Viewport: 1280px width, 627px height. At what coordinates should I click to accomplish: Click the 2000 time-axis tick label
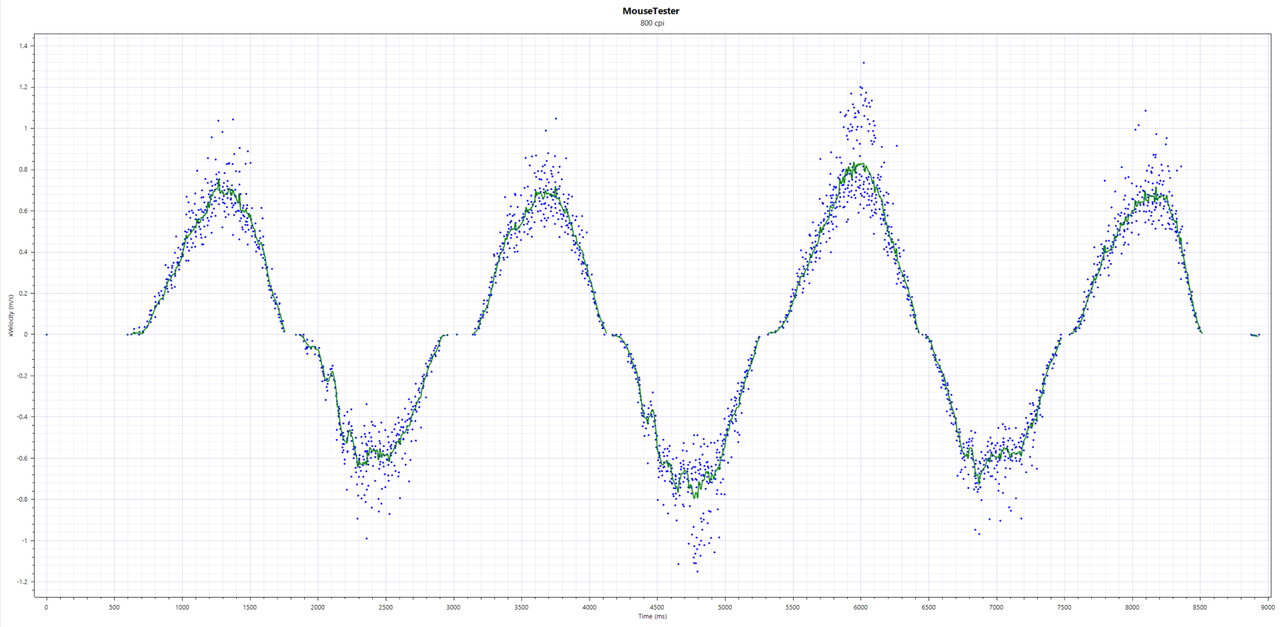click(318, 606)
